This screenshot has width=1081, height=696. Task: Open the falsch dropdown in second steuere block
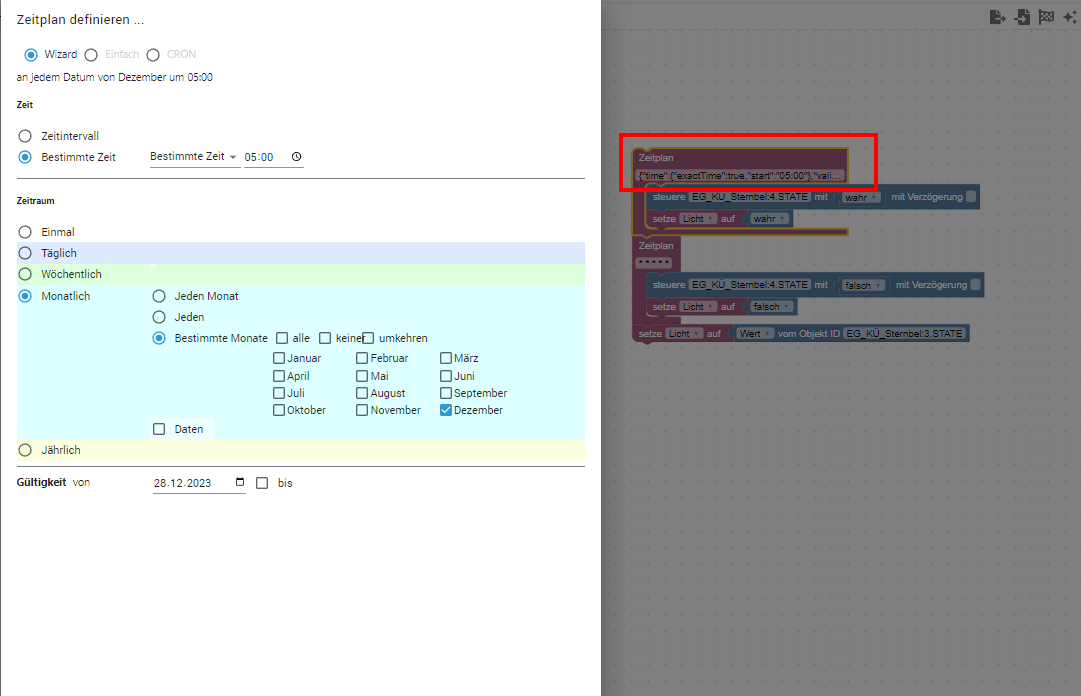coord(863,285)
